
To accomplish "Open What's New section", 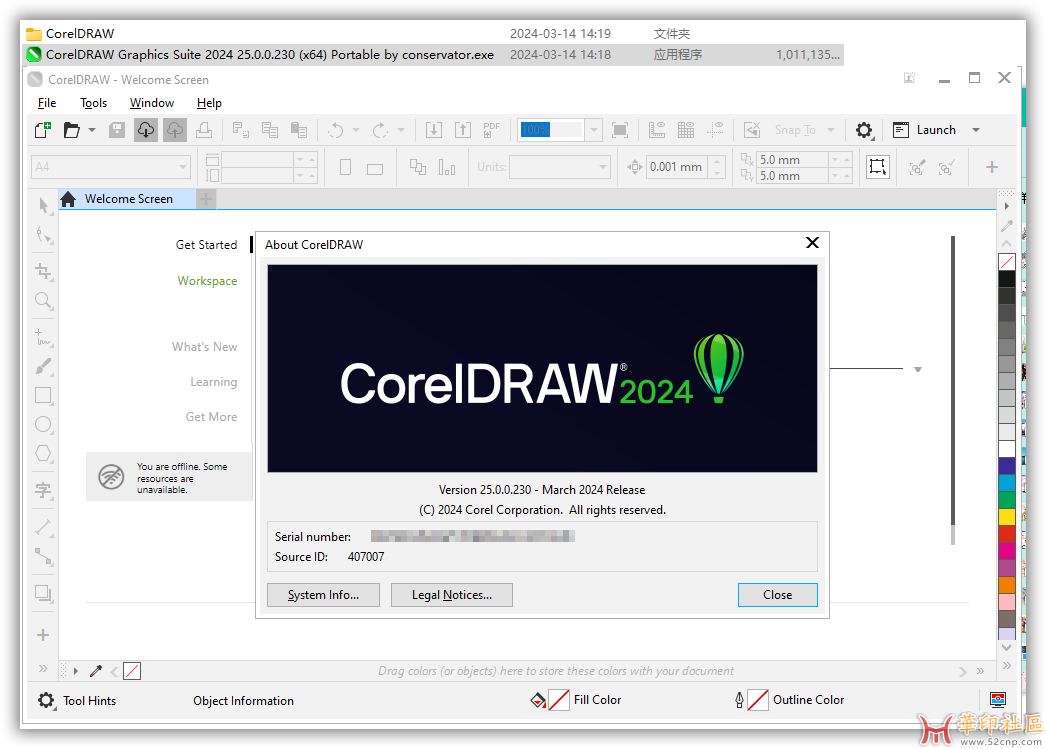I will [204, 347].
